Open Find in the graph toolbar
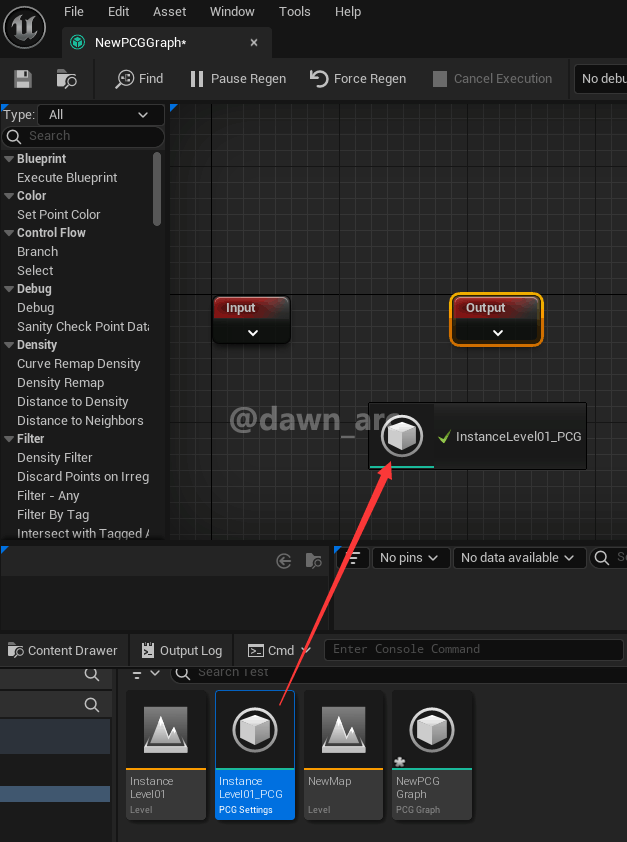 139,79
